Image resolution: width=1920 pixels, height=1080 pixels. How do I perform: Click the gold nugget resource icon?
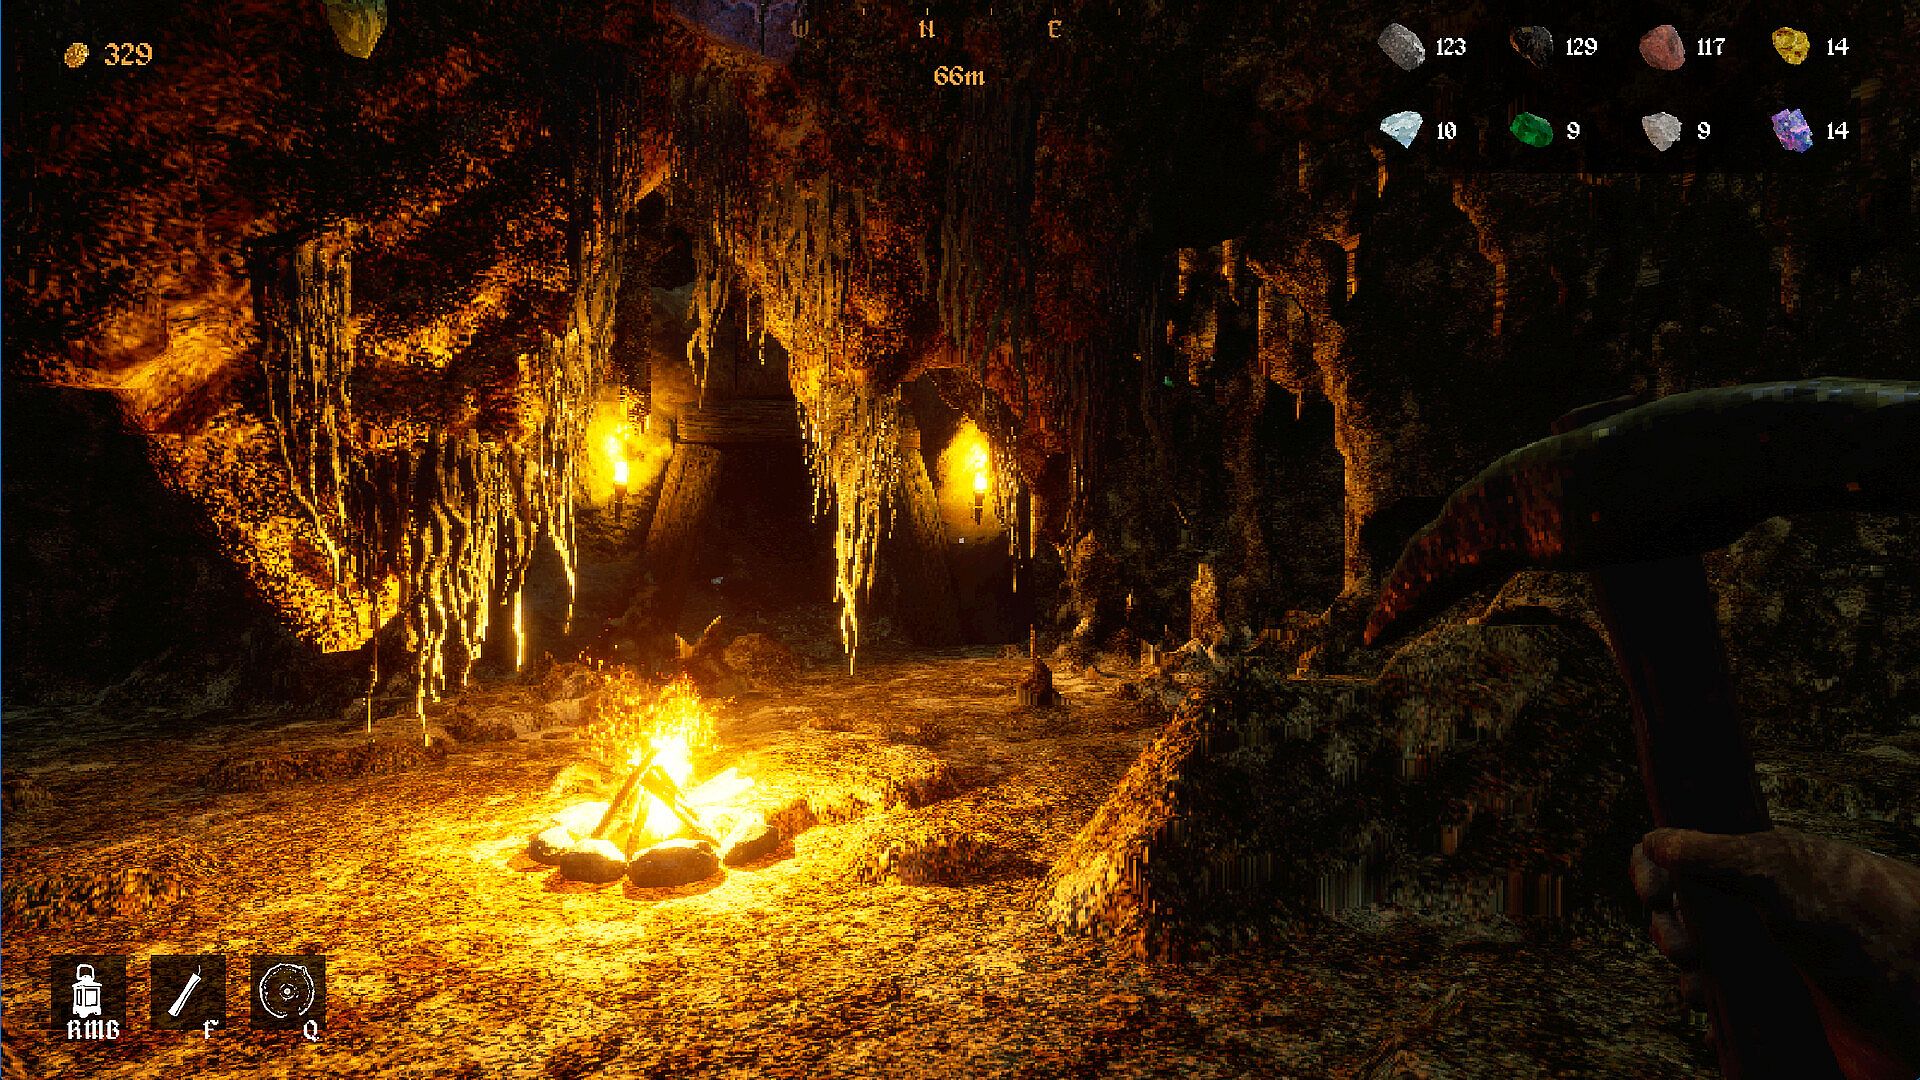click(x=1790, y=46)
